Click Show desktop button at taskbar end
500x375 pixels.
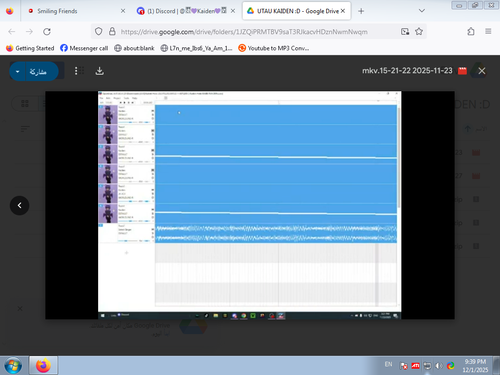[x=497, y=366]
